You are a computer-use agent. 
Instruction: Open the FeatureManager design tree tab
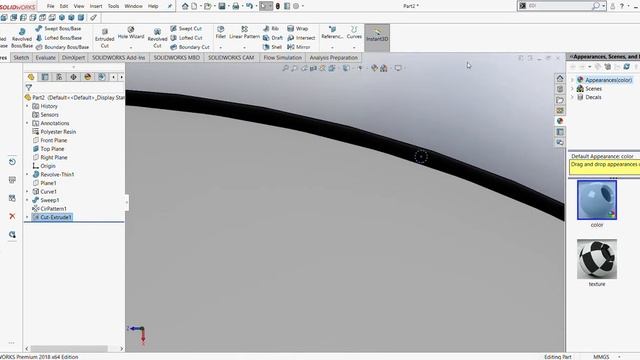[31, 77]
